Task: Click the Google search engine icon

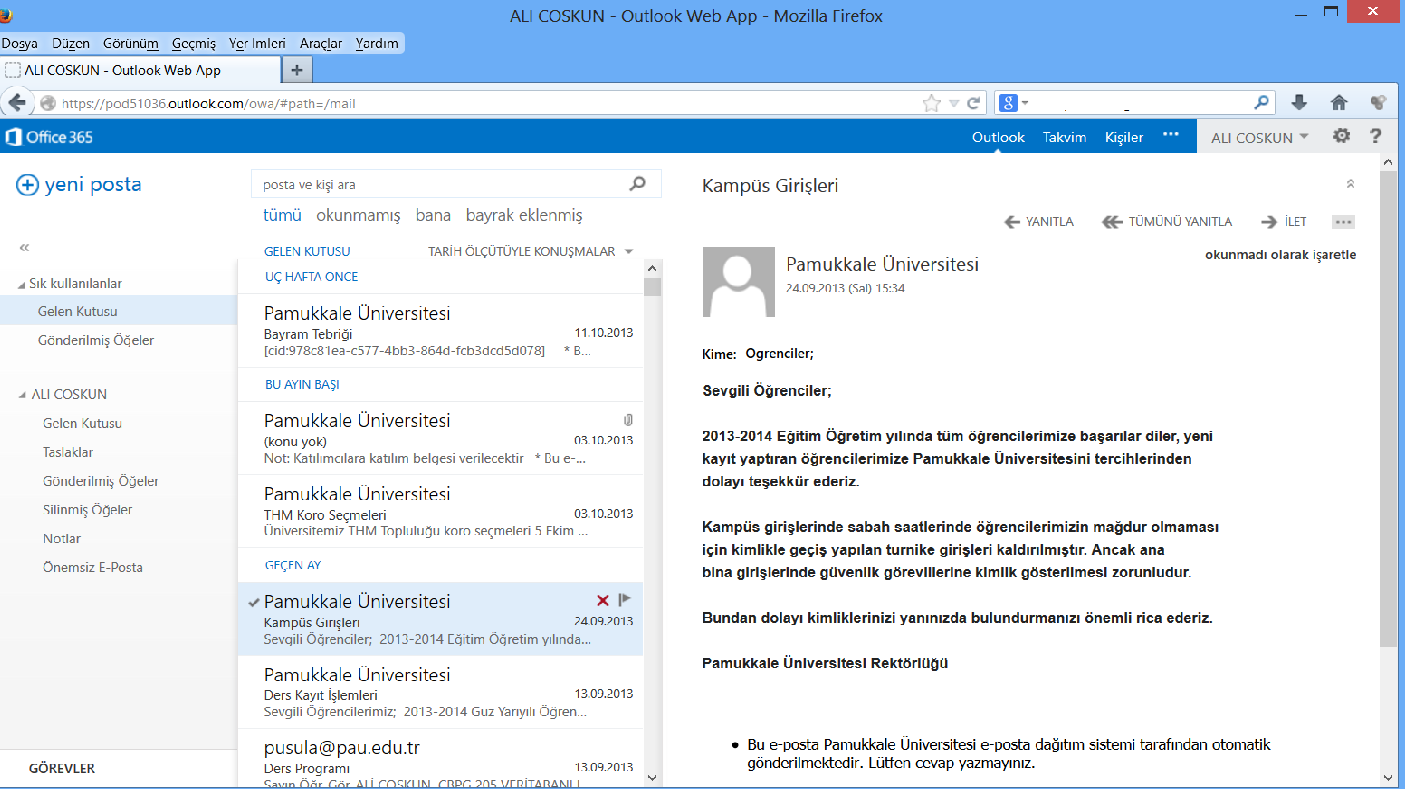Action: [1008, 102]
